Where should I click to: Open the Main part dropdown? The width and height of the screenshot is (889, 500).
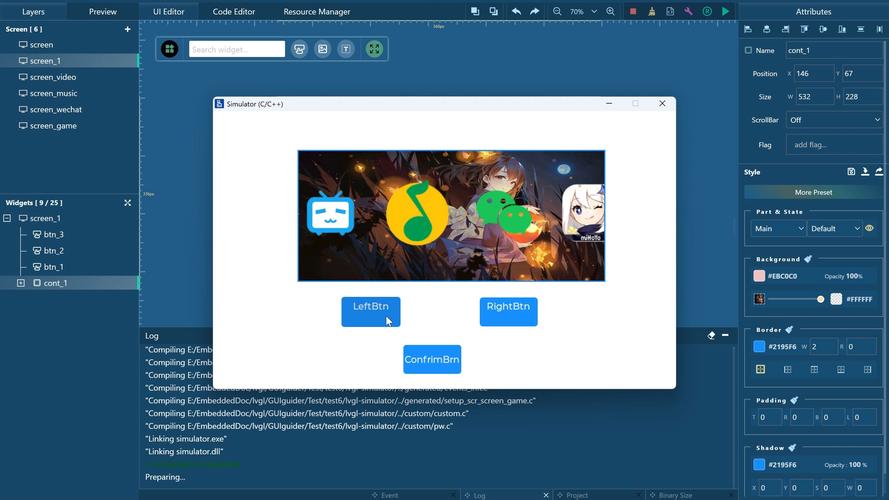(x=778, y=228)
